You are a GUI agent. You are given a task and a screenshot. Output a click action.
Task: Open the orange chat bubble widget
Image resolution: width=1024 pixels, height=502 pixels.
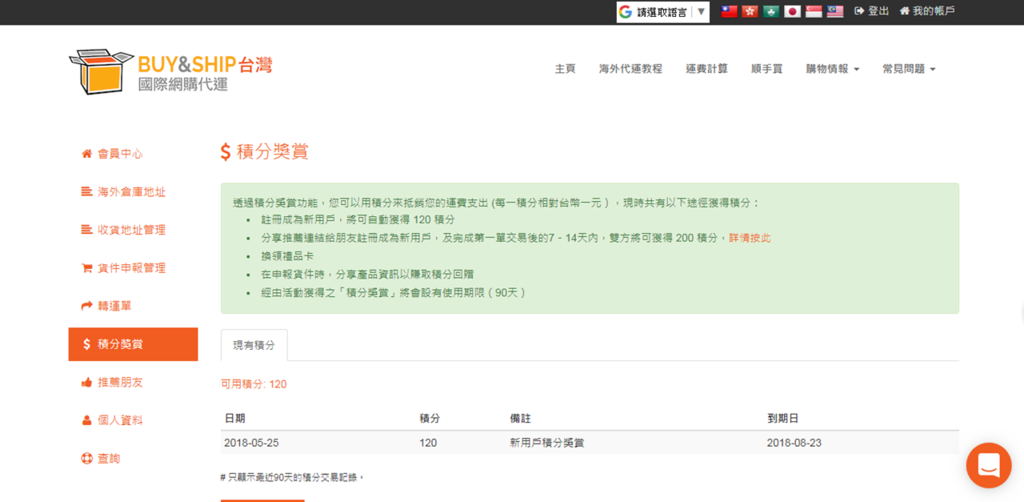(988, 464)
